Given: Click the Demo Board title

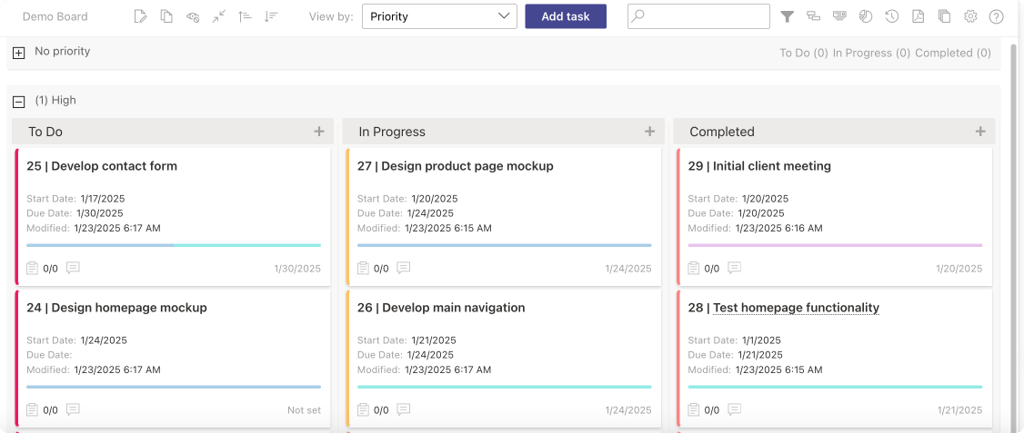Looking at the screenshot, I should coord(55,17).
